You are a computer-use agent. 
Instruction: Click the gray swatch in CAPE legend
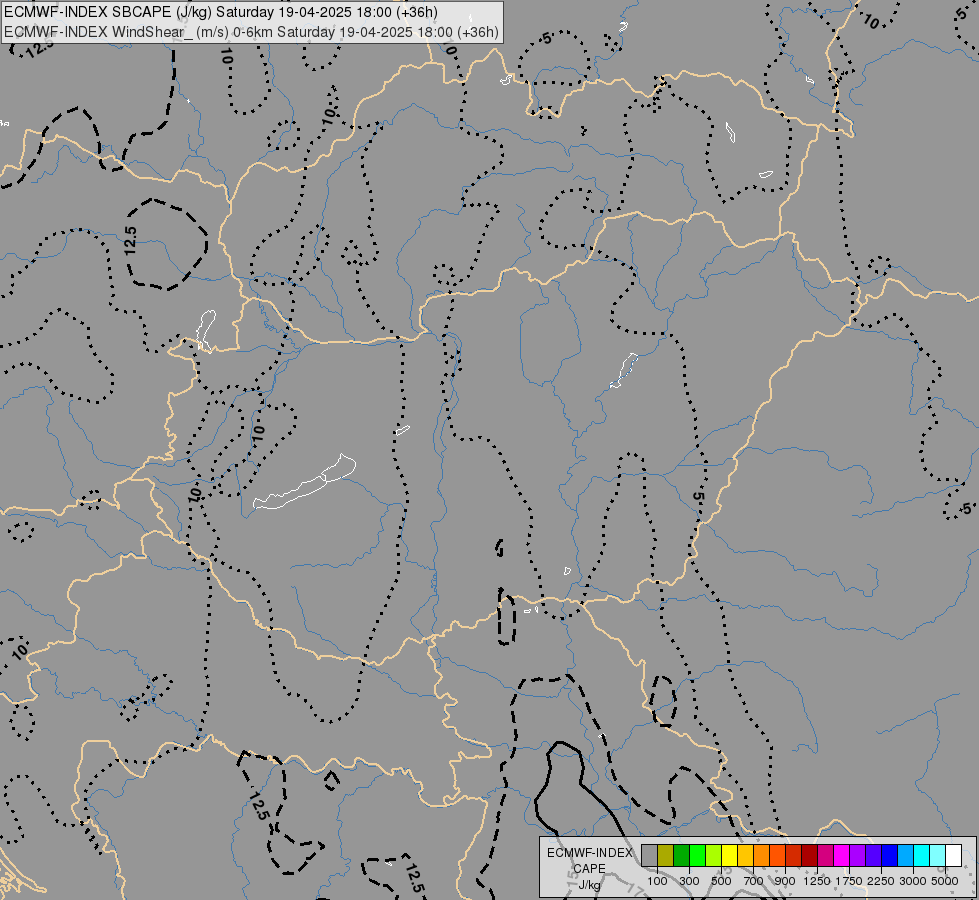coord(649,855)
